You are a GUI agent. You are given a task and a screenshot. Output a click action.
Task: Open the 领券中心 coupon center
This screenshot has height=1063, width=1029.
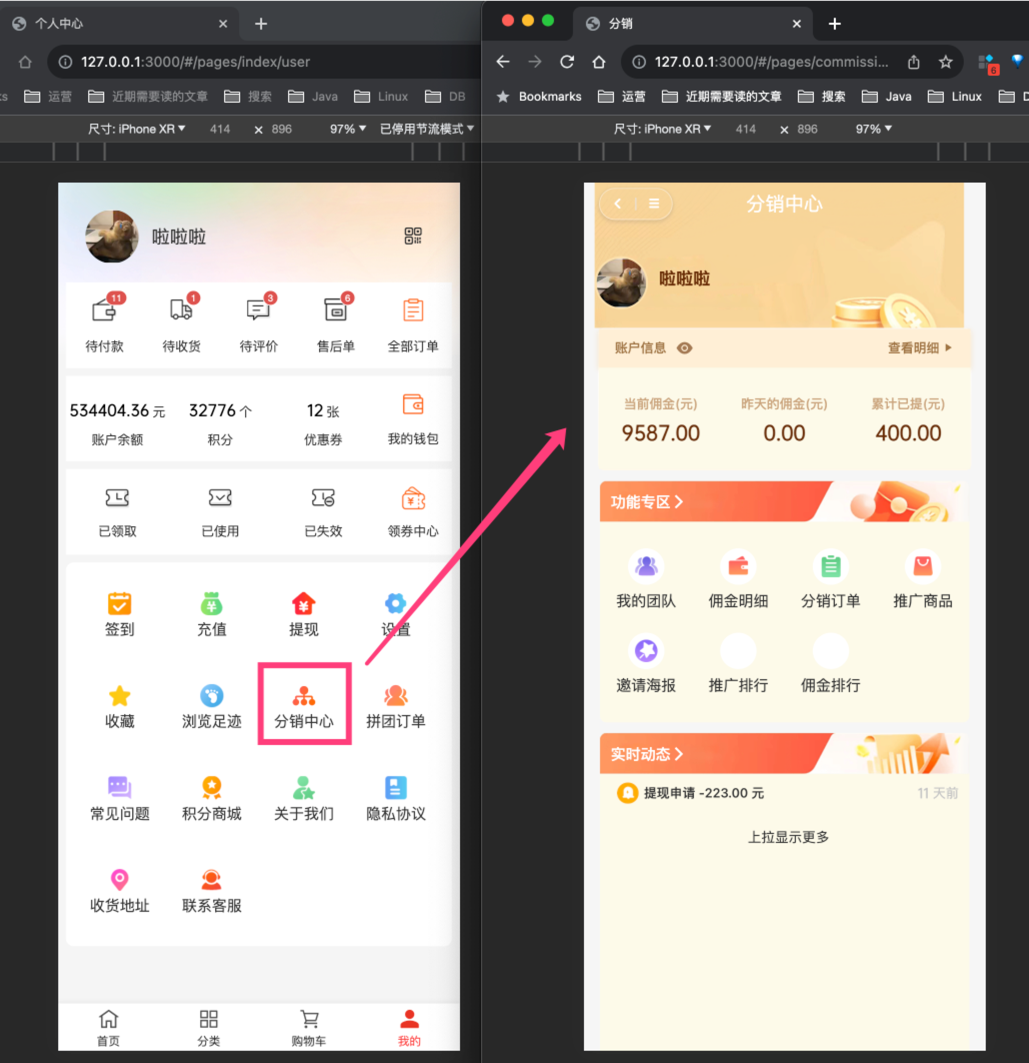click(x=413, y=512)
